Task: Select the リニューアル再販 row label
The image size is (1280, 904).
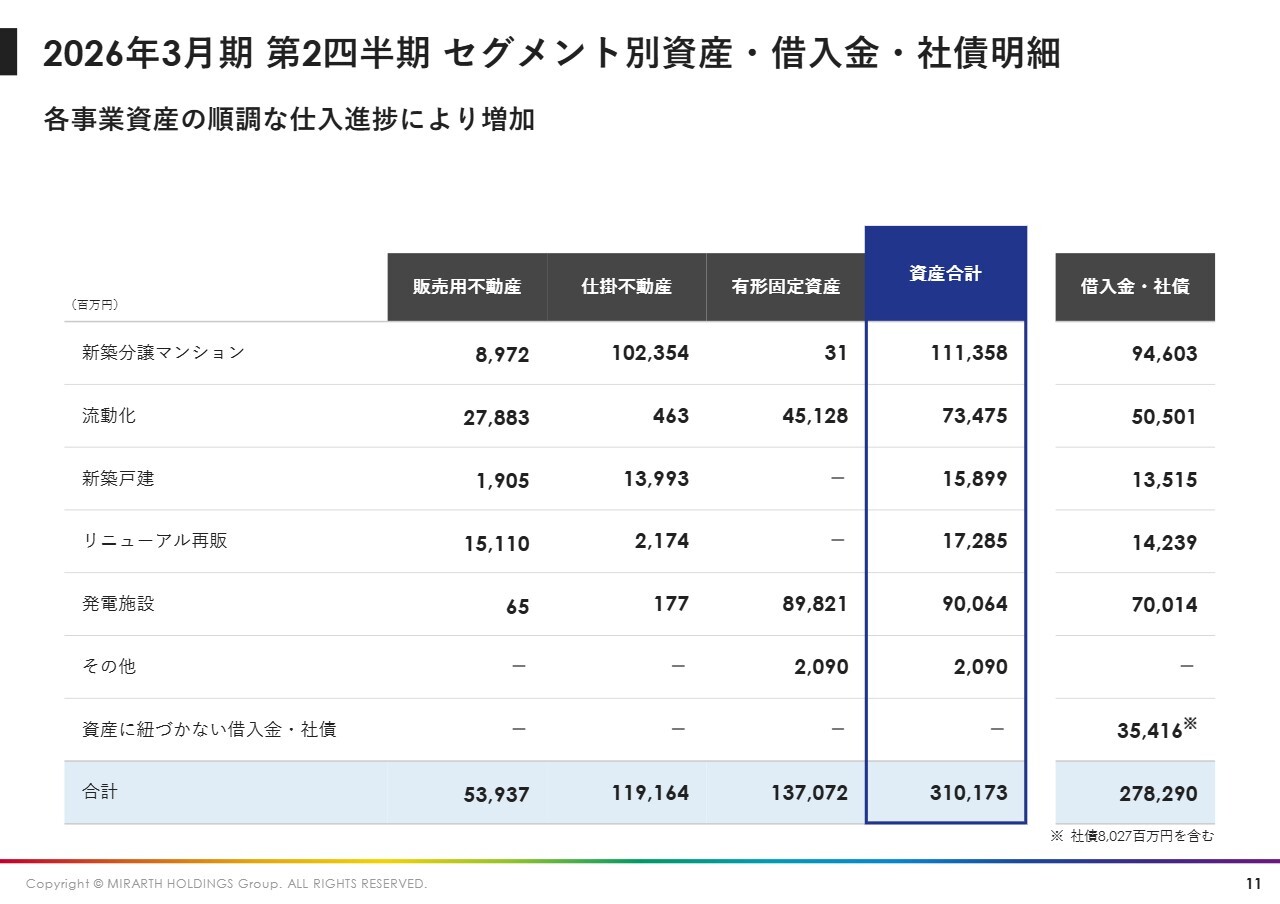Action: tap(155, 541)
